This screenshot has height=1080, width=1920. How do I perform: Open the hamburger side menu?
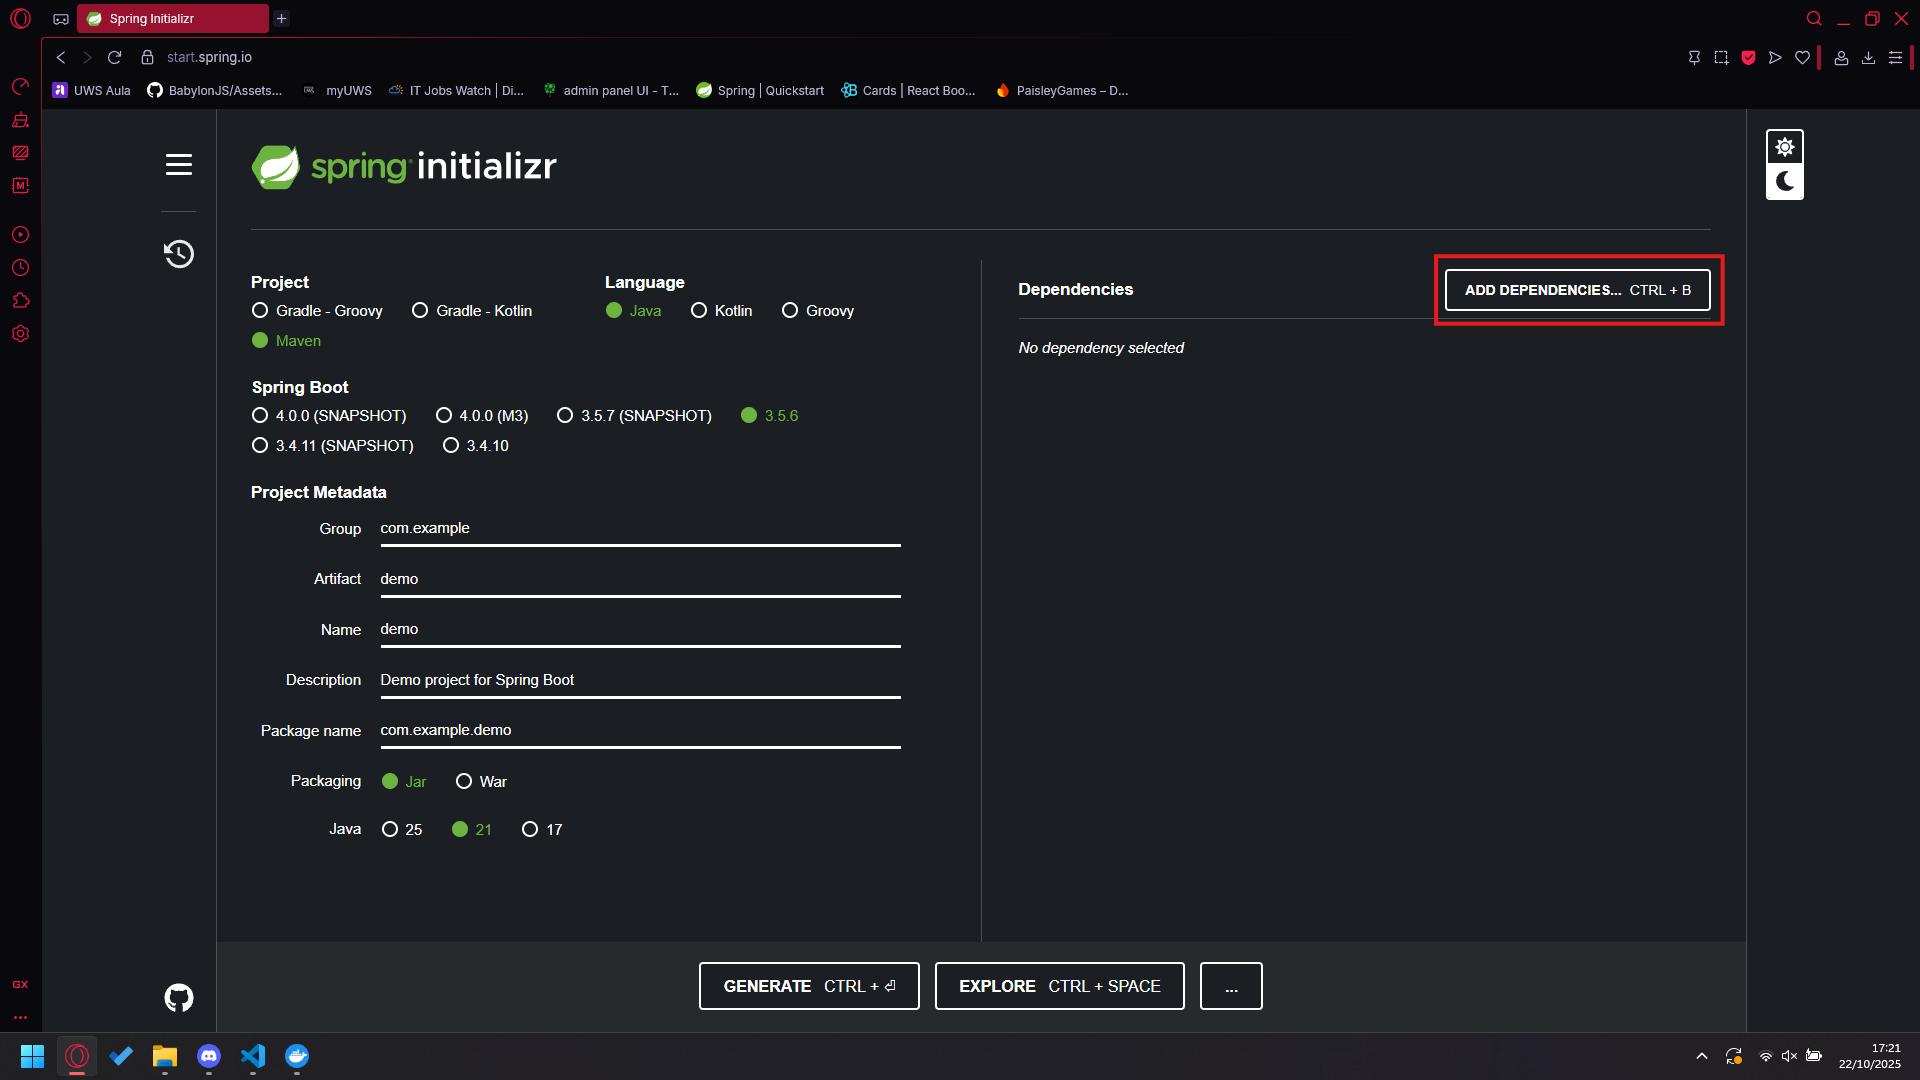[179, 165]
